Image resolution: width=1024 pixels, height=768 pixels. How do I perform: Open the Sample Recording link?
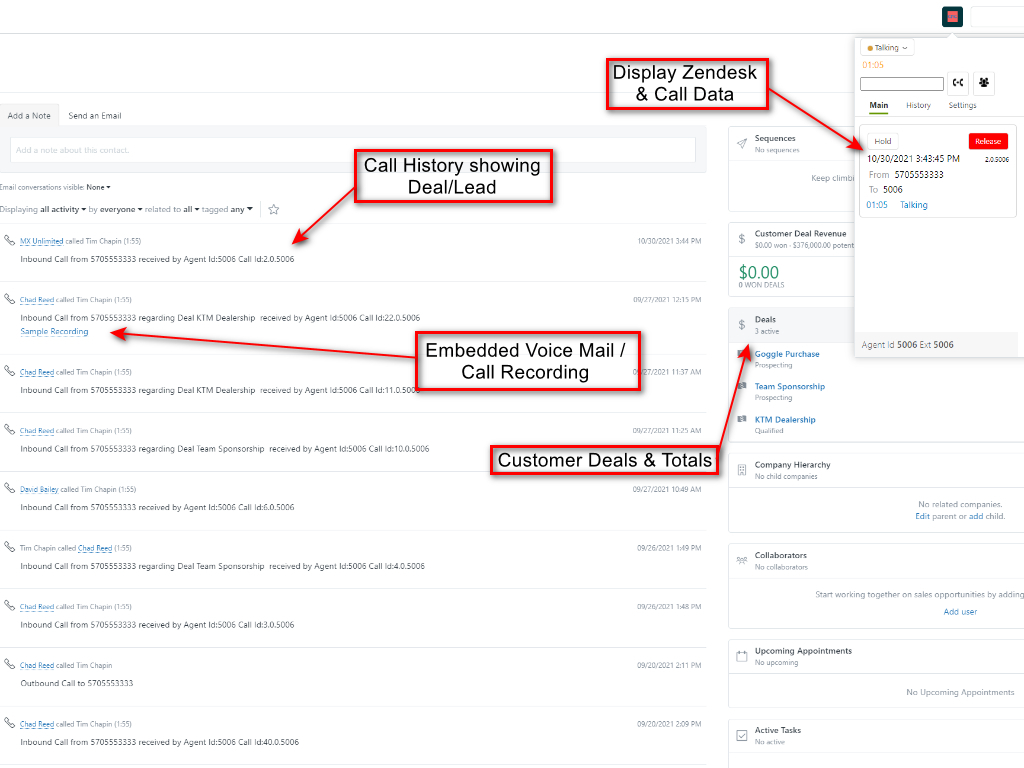coord(54,332)
